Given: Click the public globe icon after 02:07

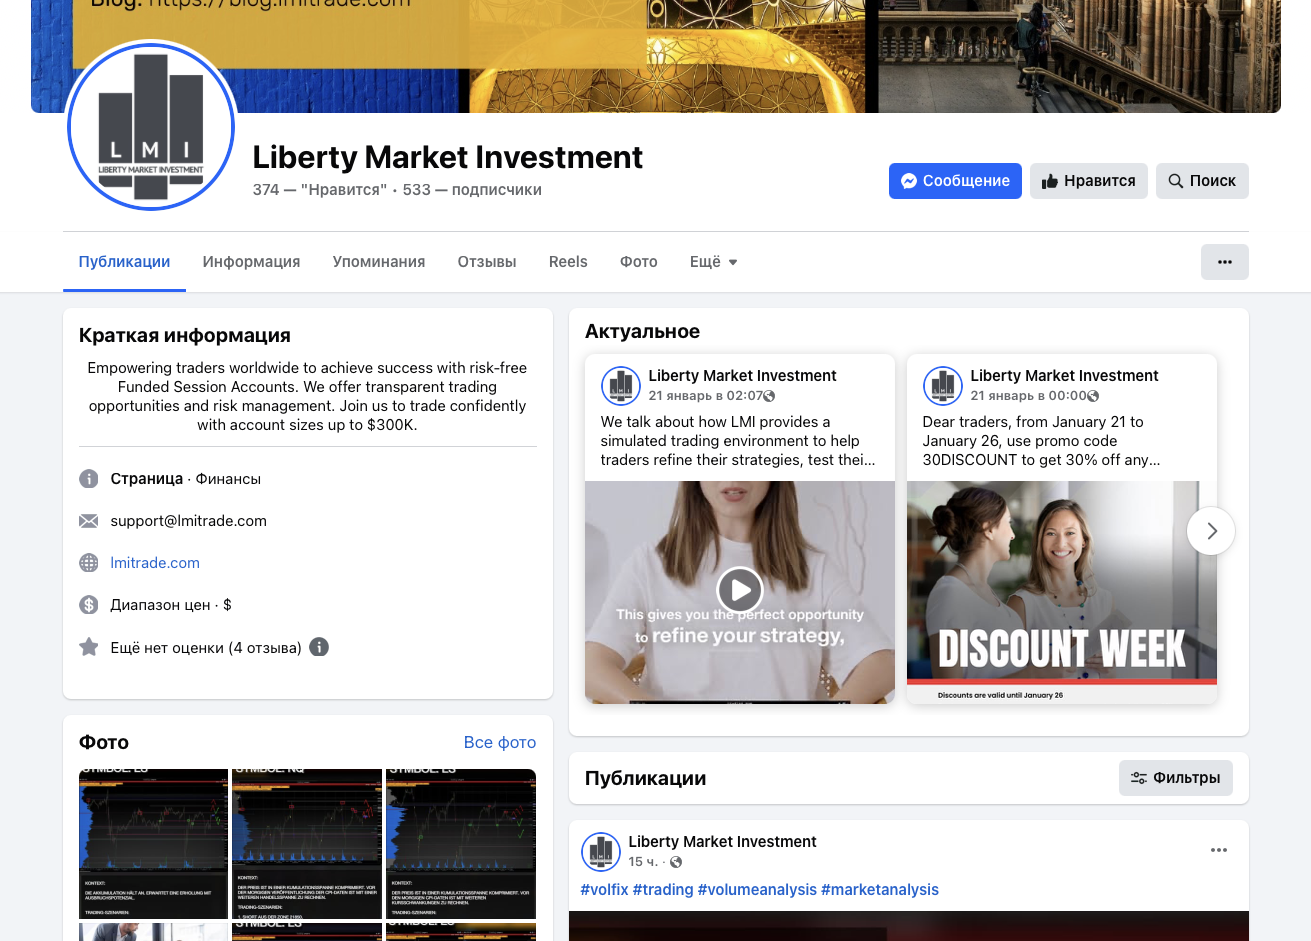Looking at the screenshot, I should pos(769,396).
